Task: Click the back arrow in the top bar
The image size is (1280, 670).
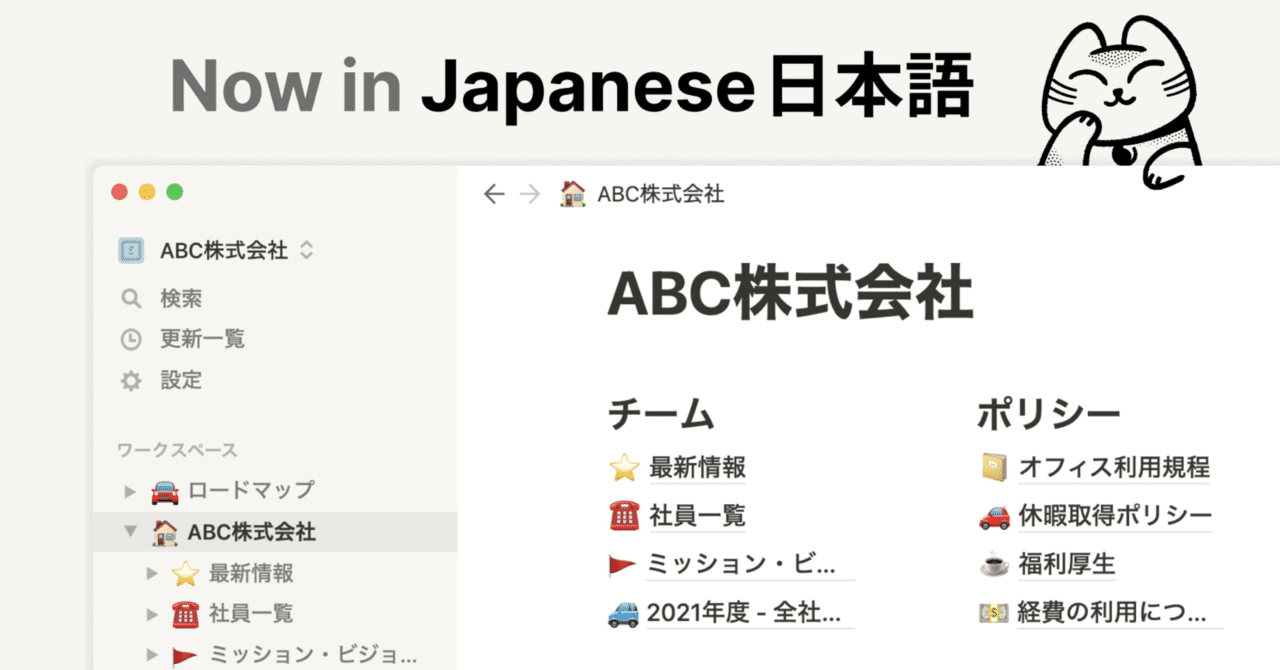Action: pyautogui.click(x=494, y=194)
